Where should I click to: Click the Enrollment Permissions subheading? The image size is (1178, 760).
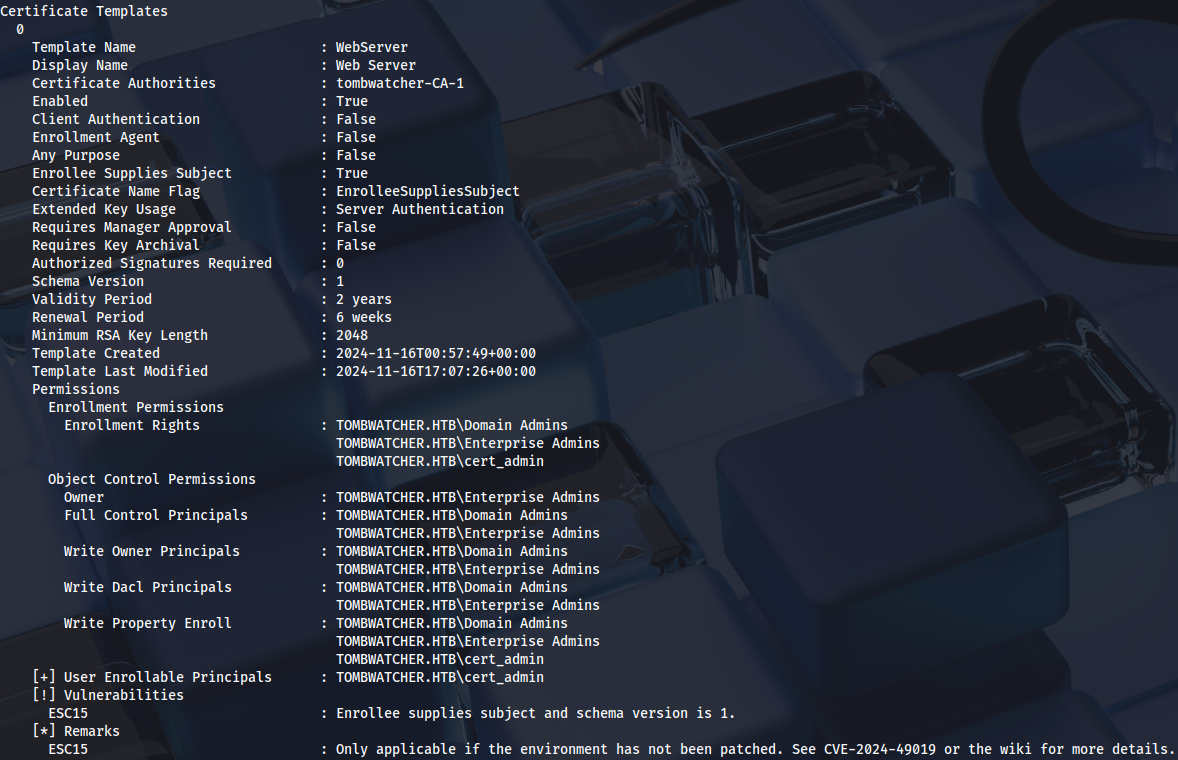[x=136, y=407]
